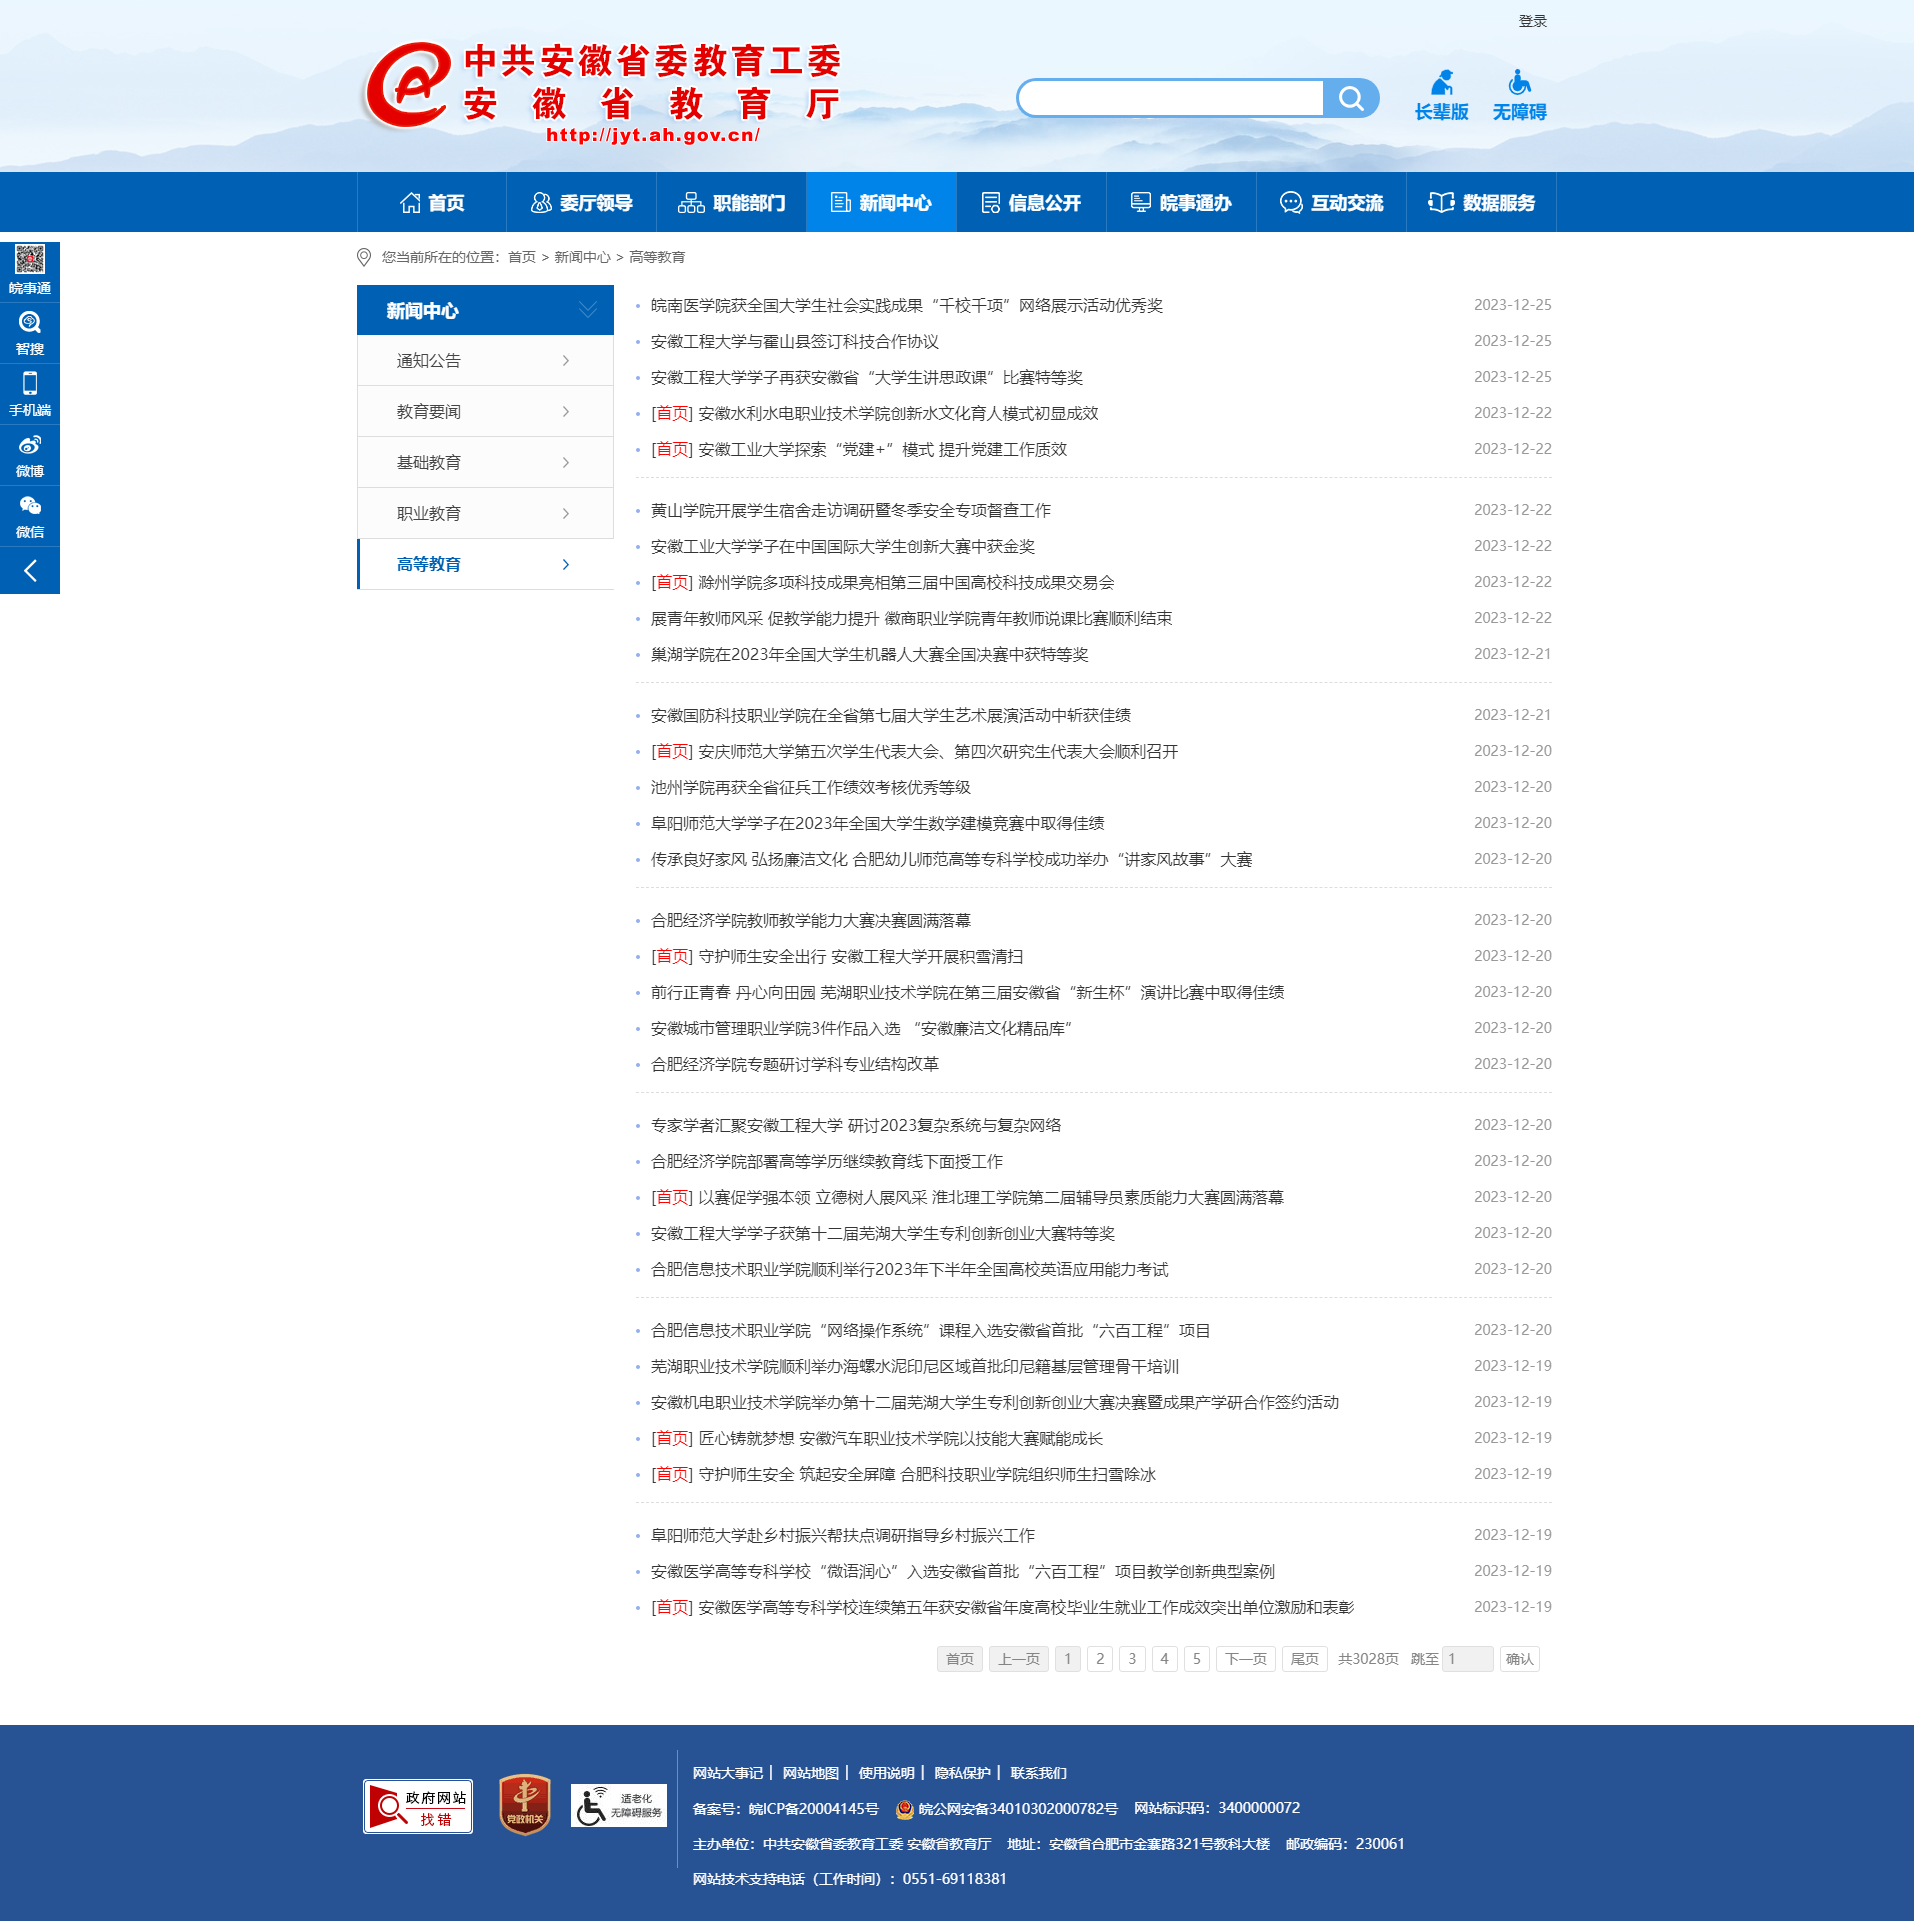Image resolution: width=1914 pixels, height=1921 pixels.
Task: Click the 政府网站找错 badge
Action: pos(418,1806)
